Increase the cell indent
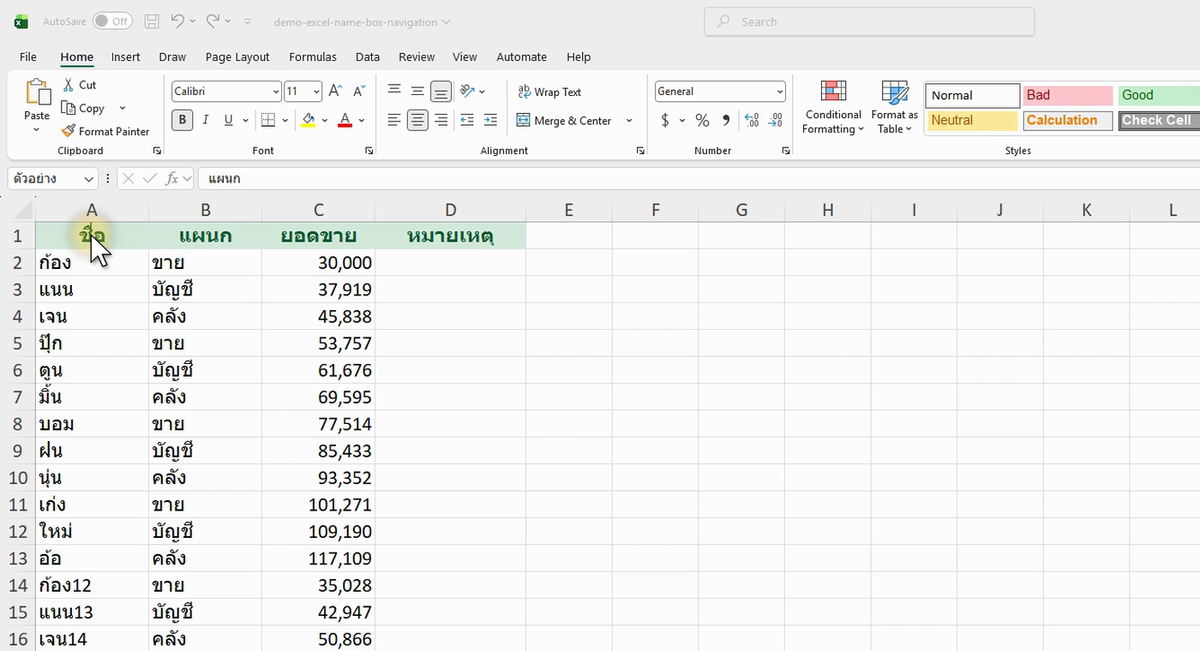Viewport: 1200px width, 651px height. (x=490, y=120)
